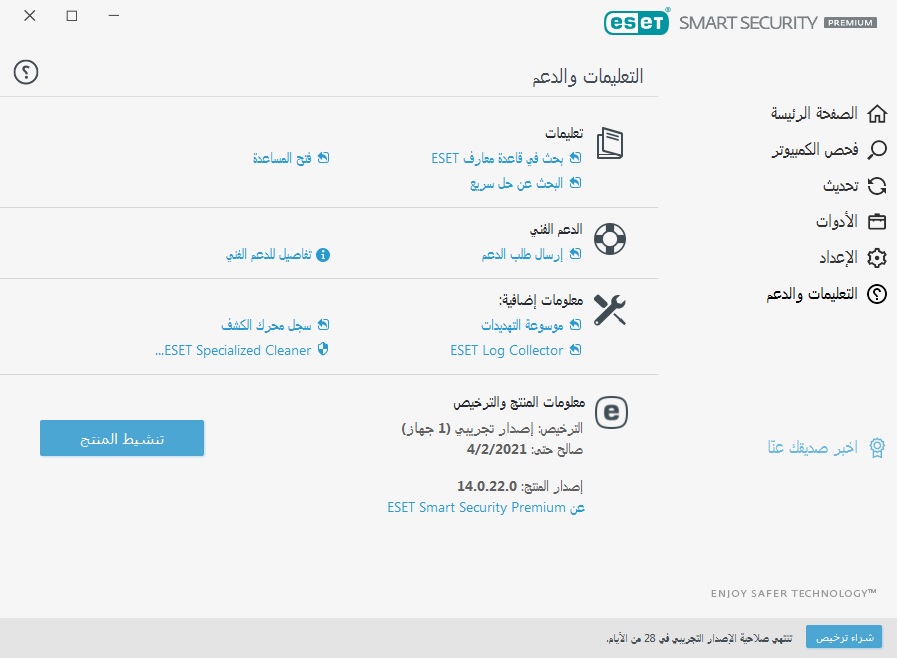The image size is (897, 658).
Task: Click the circular arrows icon for تحديث
Action: coord(876,185)
